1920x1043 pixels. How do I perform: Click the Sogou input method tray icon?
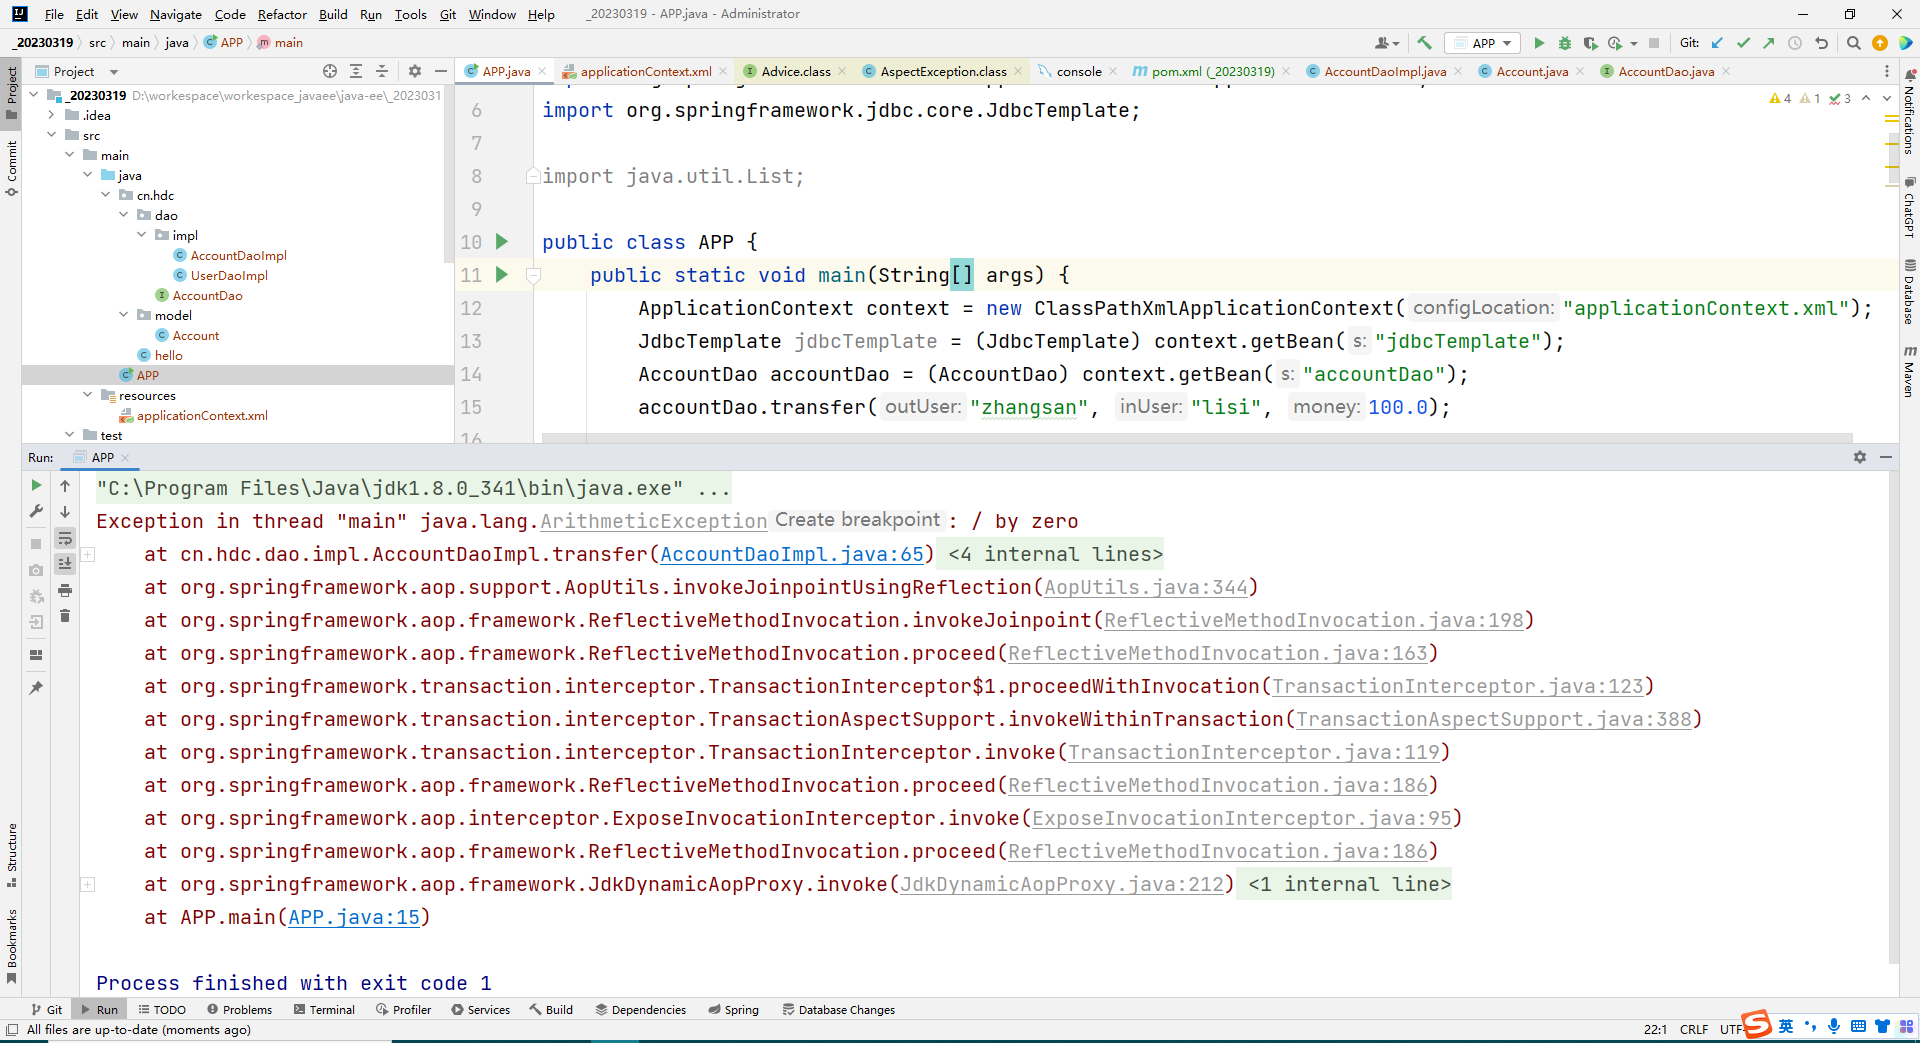point(1757,1025)
